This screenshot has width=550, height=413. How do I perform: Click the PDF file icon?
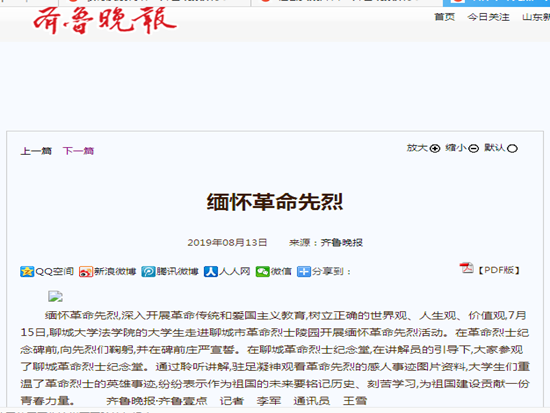point(467,268)
